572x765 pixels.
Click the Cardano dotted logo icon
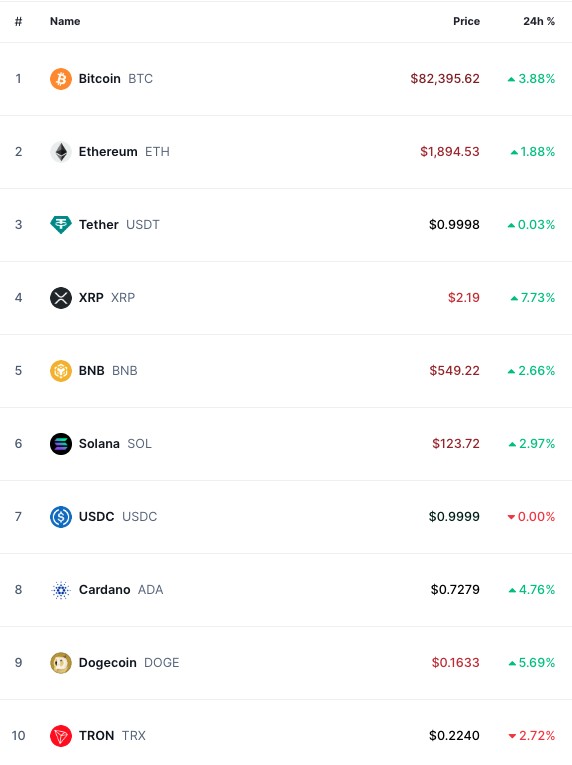pos(61,590)
